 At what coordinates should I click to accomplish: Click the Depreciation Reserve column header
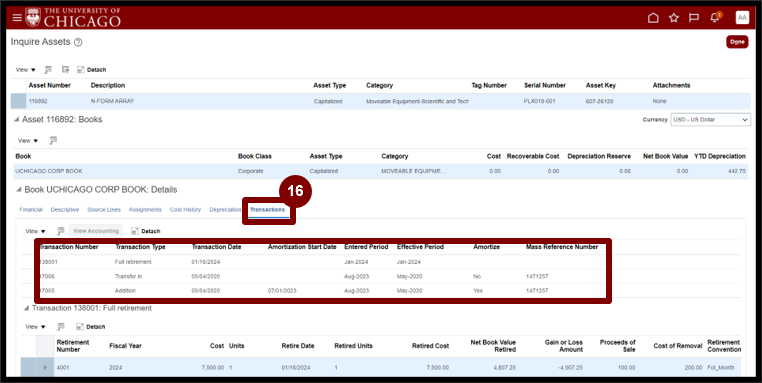(x=599, y=156)
